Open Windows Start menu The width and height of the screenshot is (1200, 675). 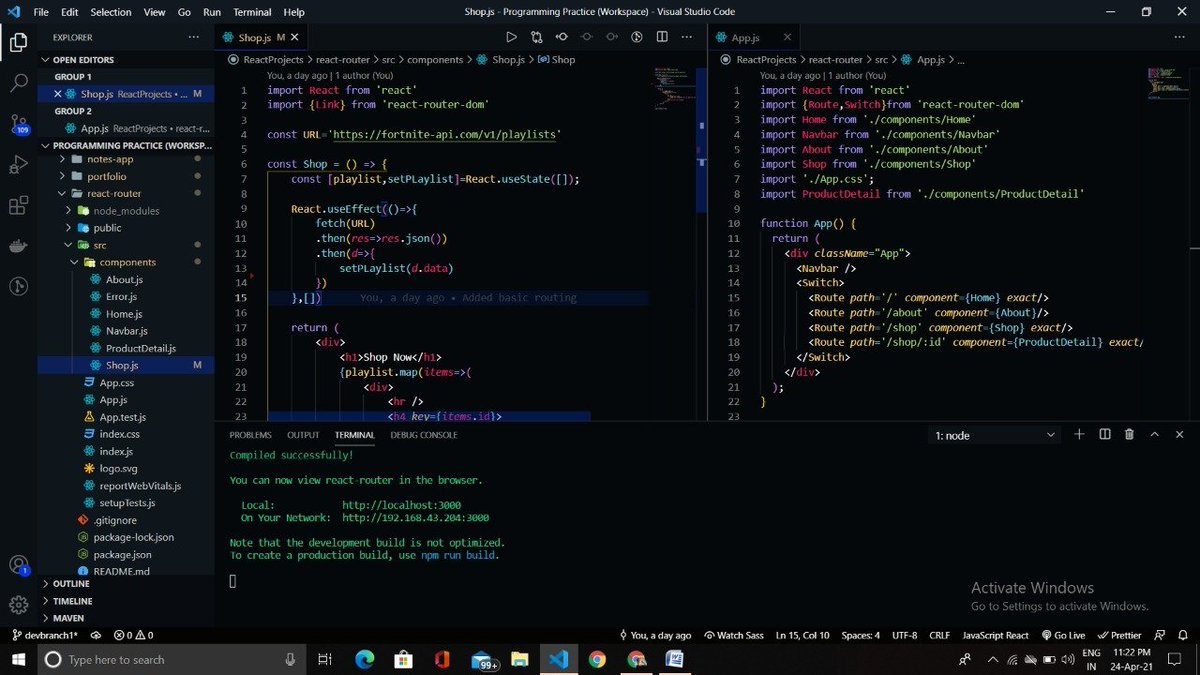(x=18, y=659)
